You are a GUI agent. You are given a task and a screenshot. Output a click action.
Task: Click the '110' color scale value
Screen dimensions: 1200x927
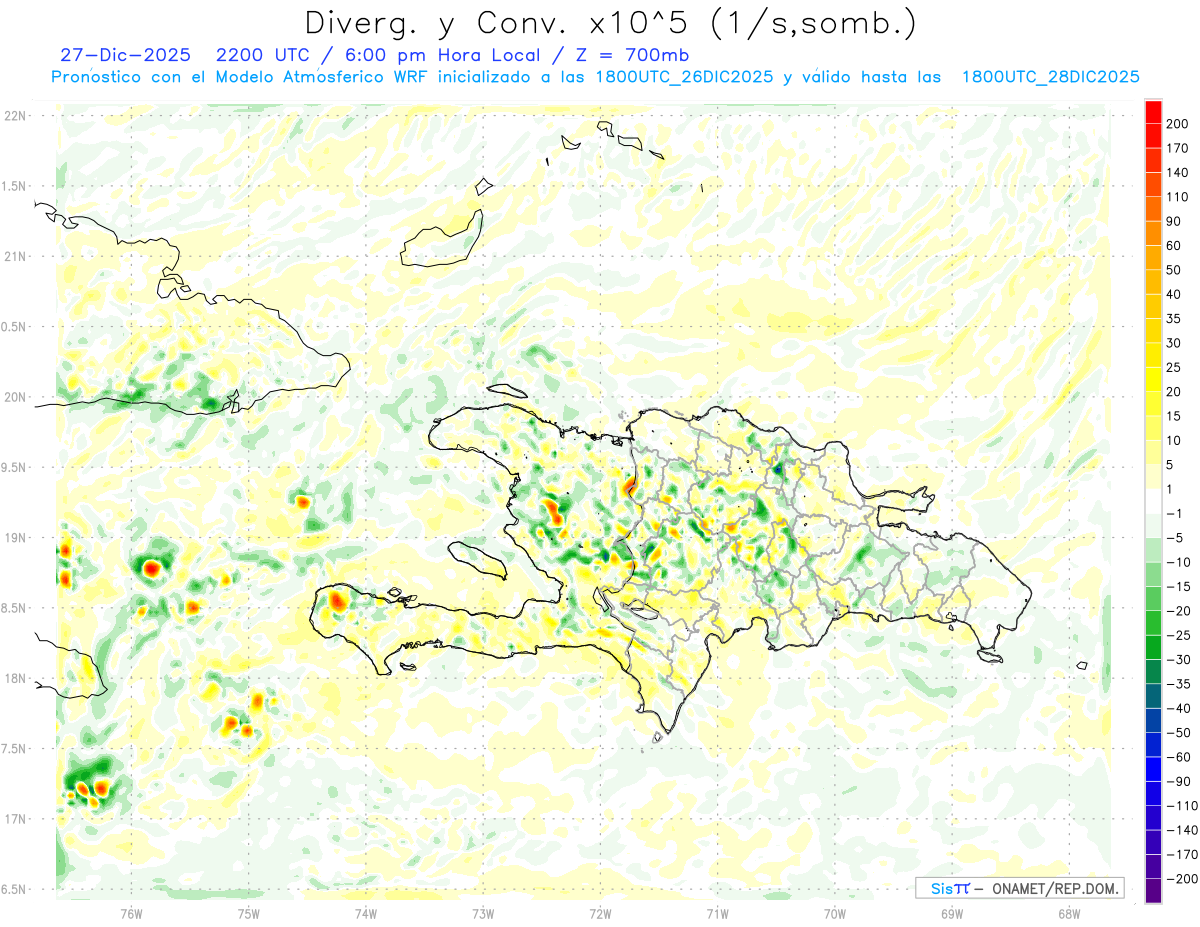(1177, 197)
